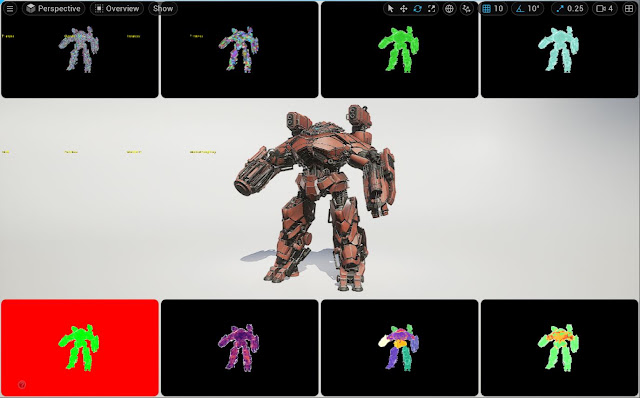Select the translate move gizmo tool
640x398 pixels.
click(404, 9)
